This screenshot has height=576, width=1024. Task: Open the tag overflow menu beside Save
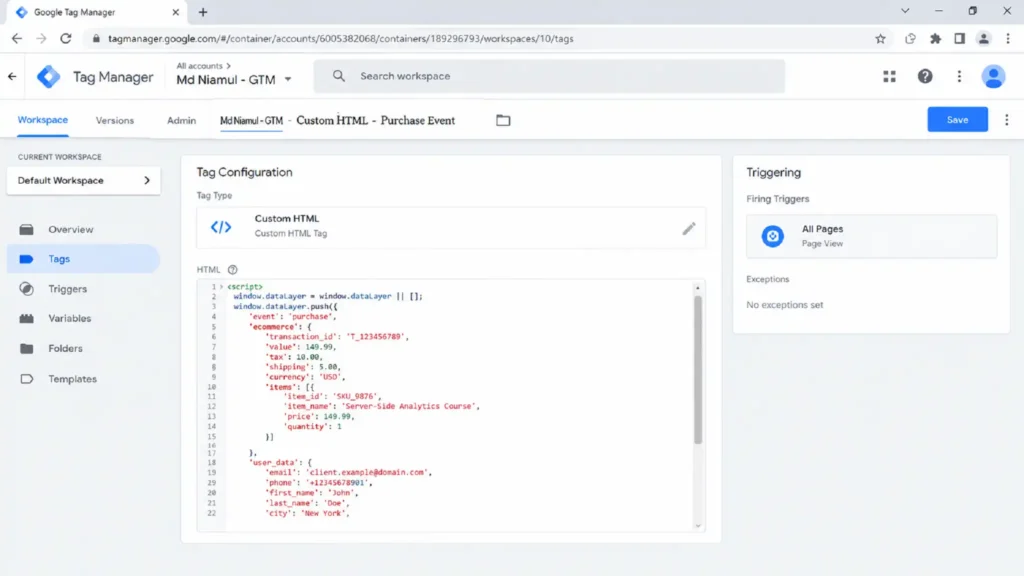1006,120
